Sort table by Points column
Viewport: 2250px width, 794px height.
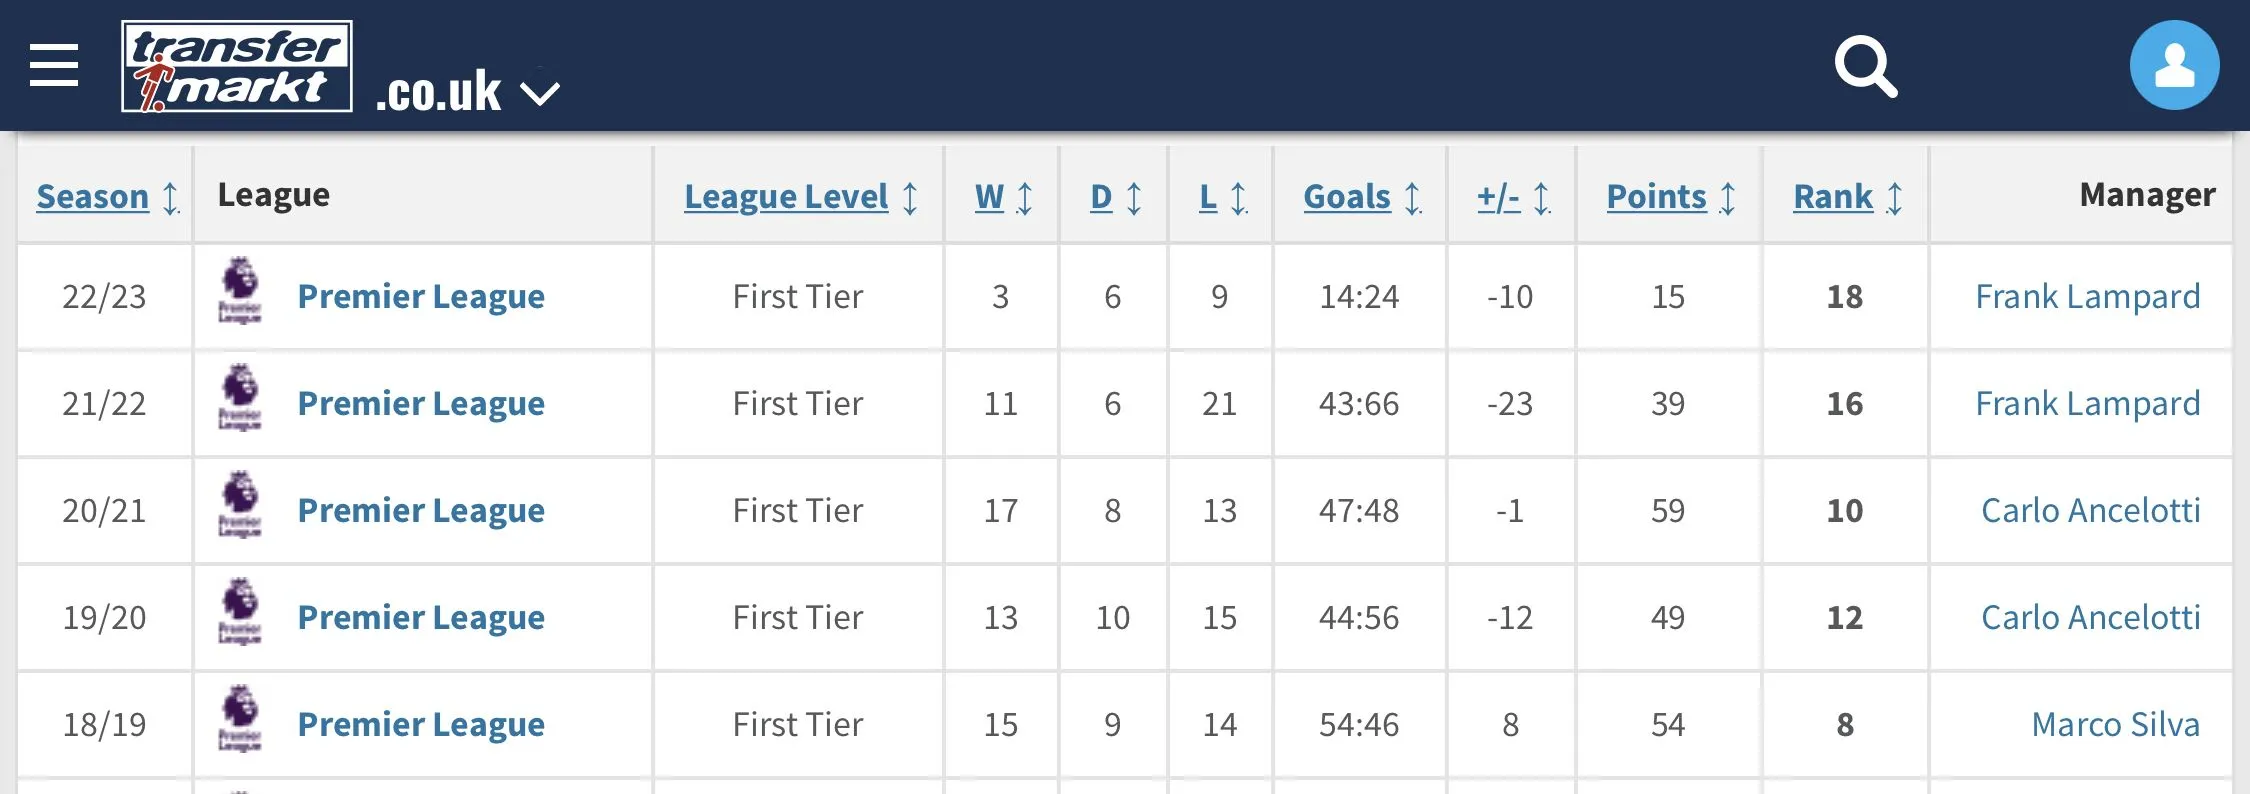coord(1656,197)
